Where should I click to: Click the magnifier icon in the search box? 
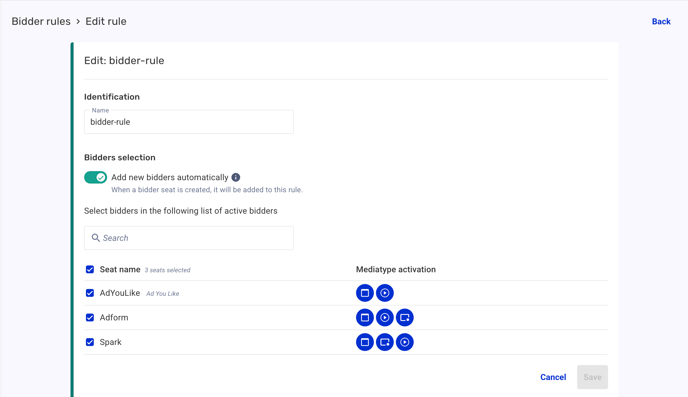pos(95,238)
